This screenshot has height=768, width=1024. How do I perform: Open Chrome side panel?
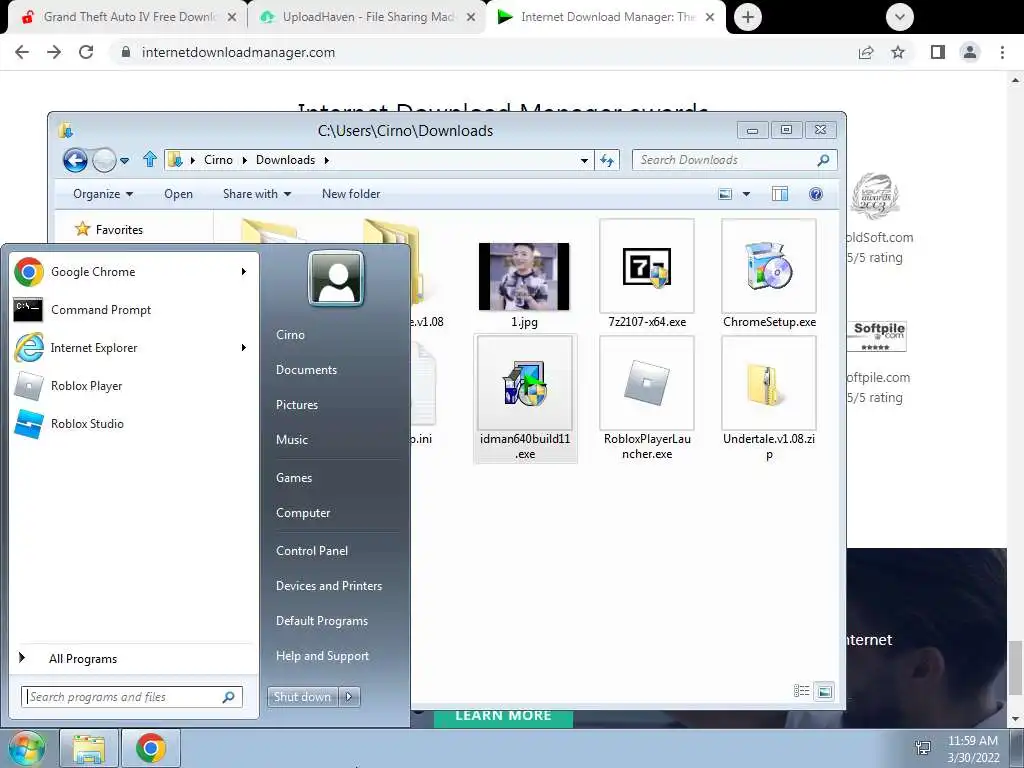(x=938, y=52)
